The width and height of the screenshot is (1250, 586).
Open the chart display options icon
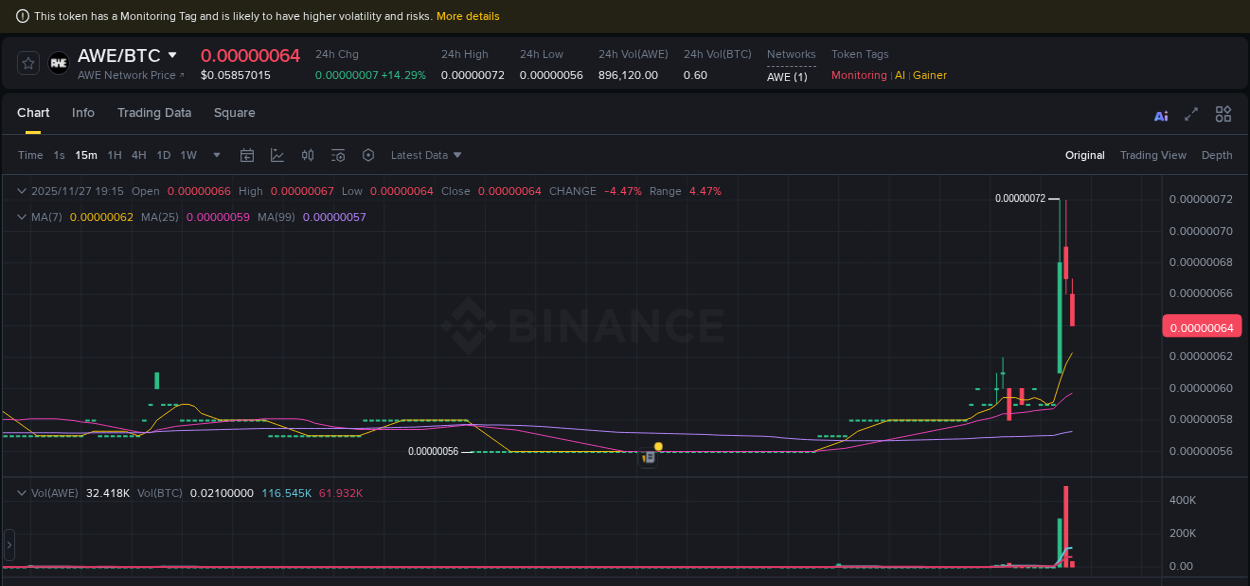click(337, 155)
